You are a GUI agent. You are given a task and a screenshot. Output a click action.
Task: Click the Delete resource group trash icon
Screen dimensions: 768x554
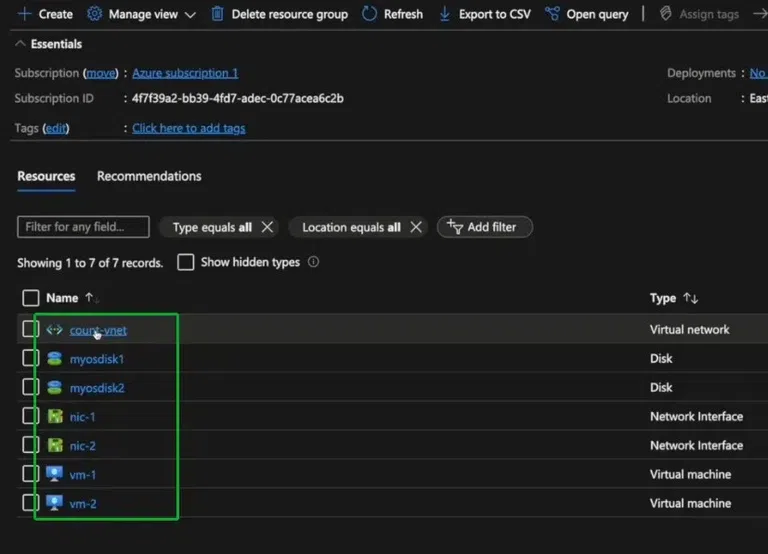click(x=217, y=14)
